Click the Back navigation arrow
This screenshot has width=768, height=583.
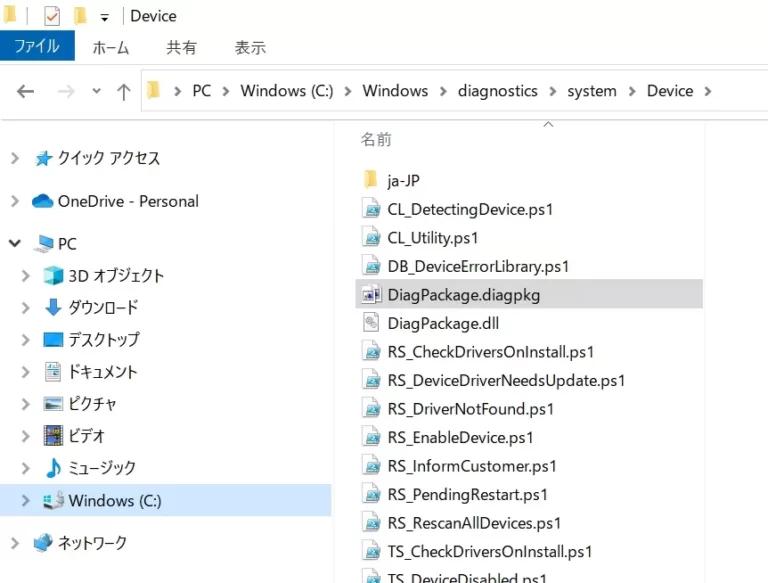[26, 91]
